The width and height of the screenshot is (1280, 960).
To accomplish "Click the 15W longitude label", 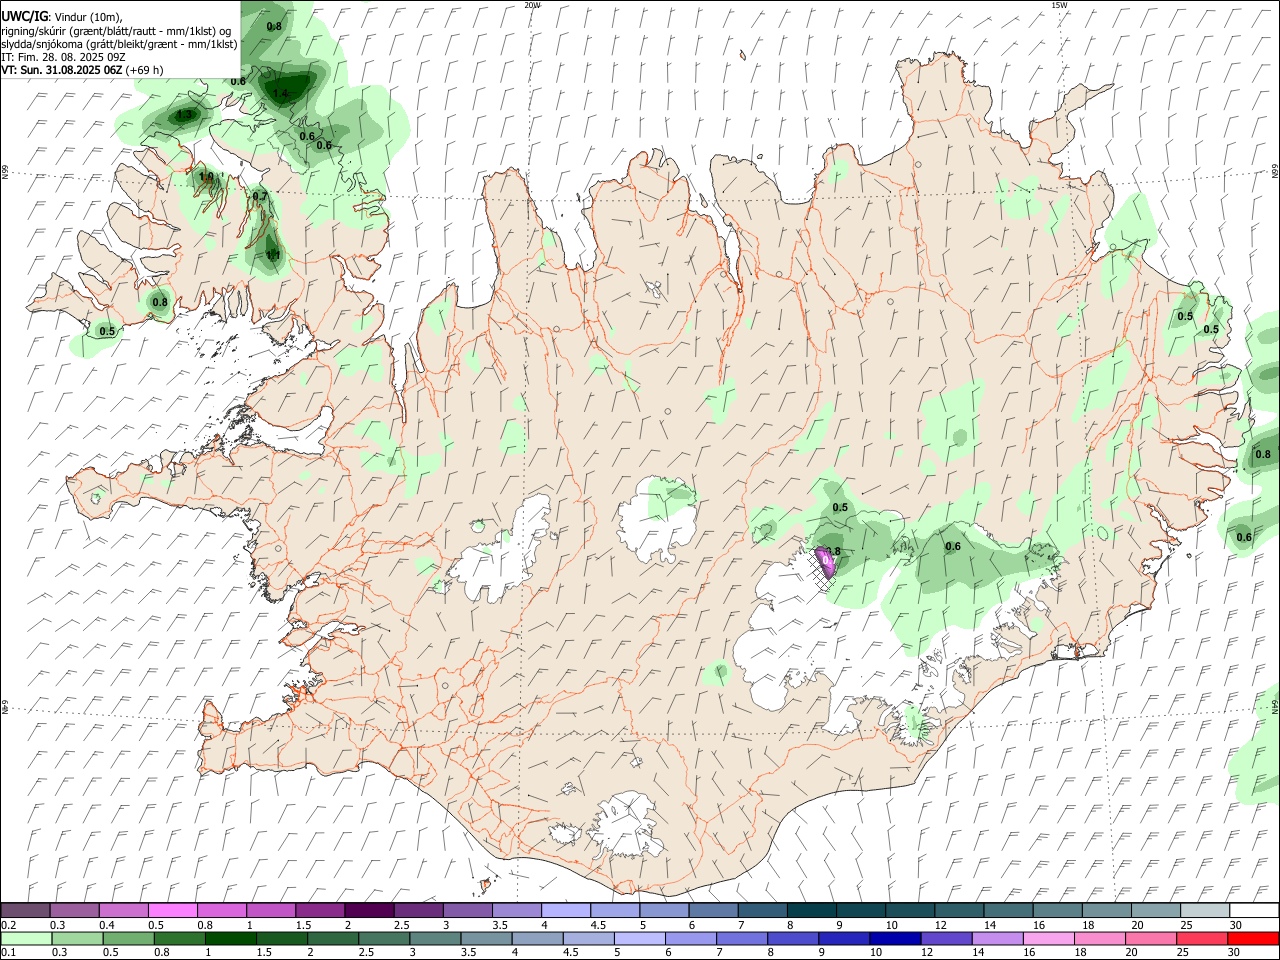I will point(1059,5).
